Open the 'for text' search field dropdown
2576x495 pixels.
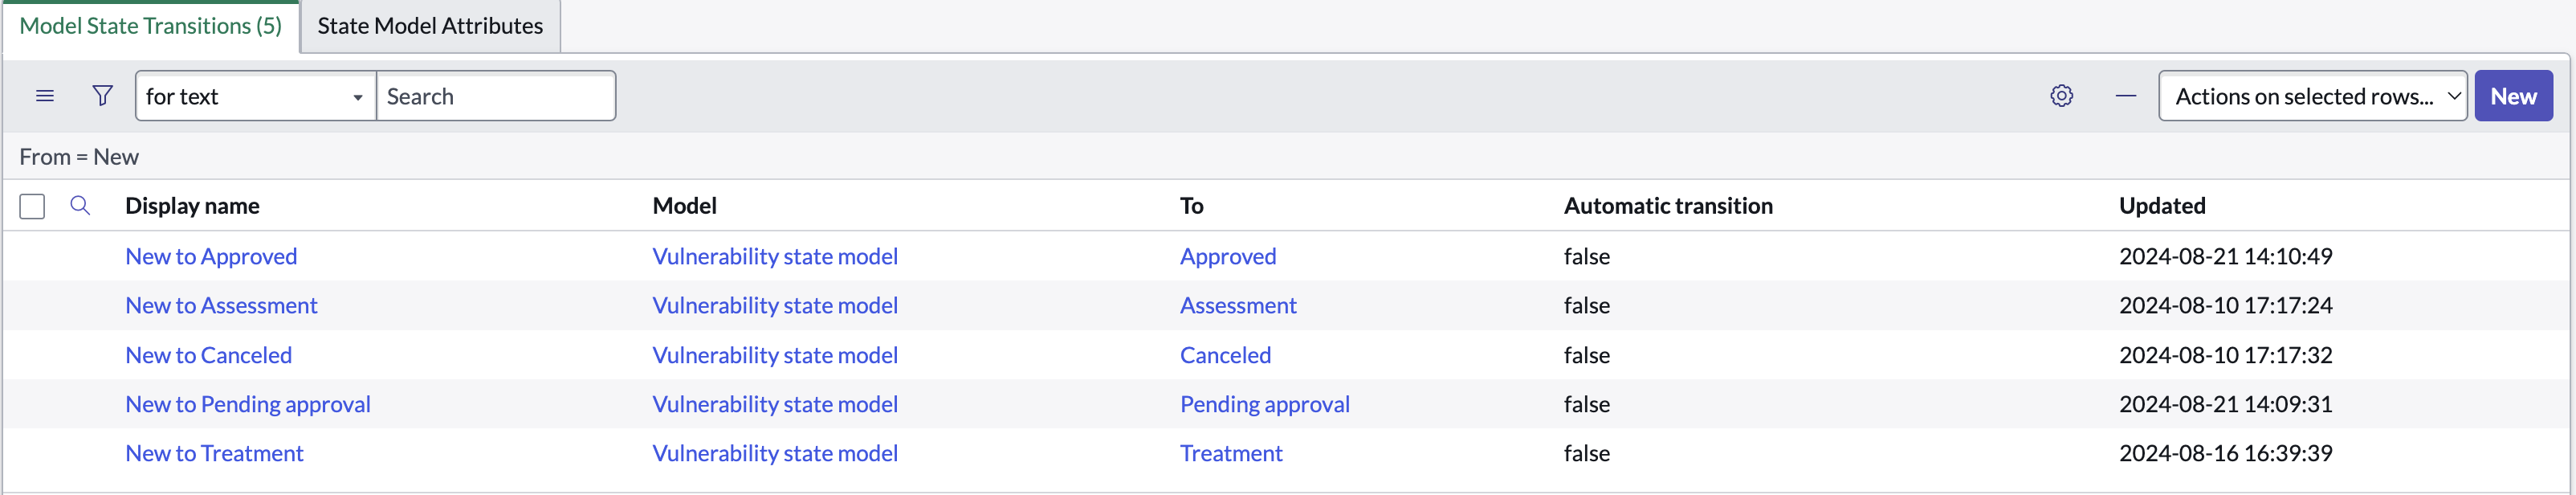point(256,96)
